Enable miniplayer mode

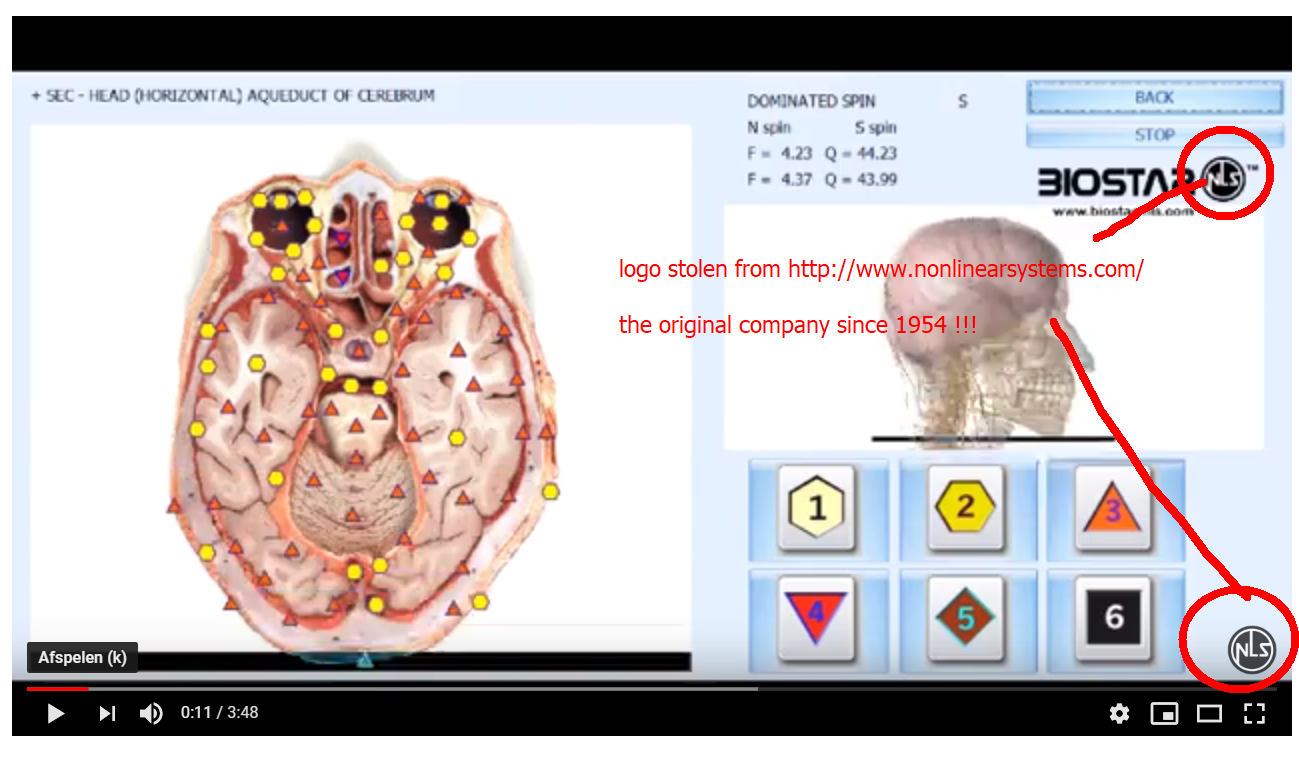1164,713
